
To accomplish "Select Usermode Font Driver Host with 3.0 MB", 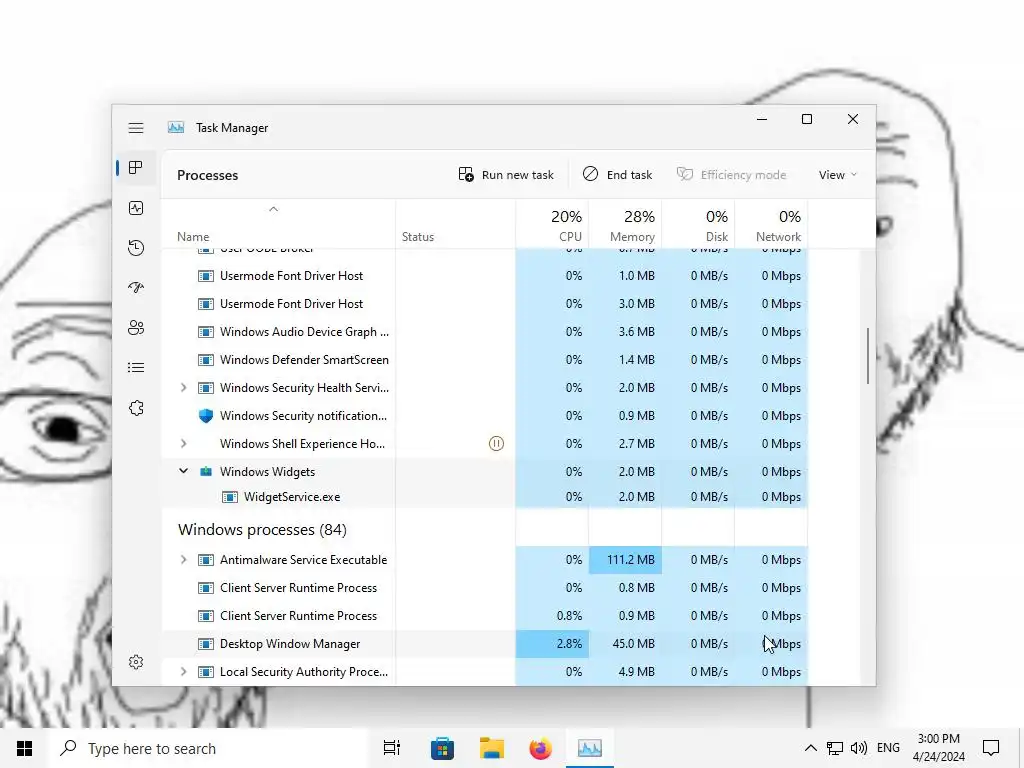I will 485,304.
